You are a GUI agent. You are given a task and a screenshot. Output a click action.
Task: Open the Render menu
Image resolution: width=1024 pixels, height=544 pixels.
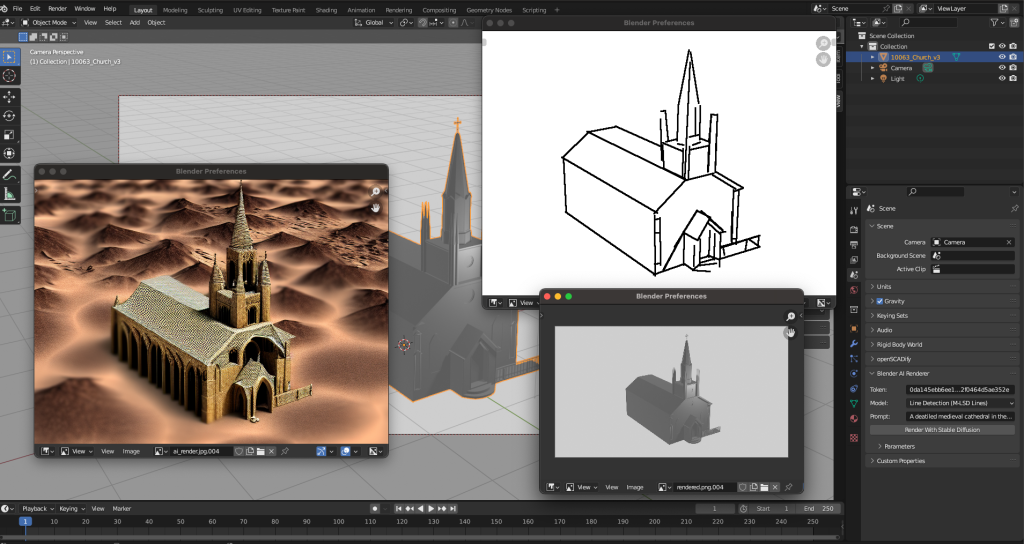pyautogui.click(x=57, y=8)
